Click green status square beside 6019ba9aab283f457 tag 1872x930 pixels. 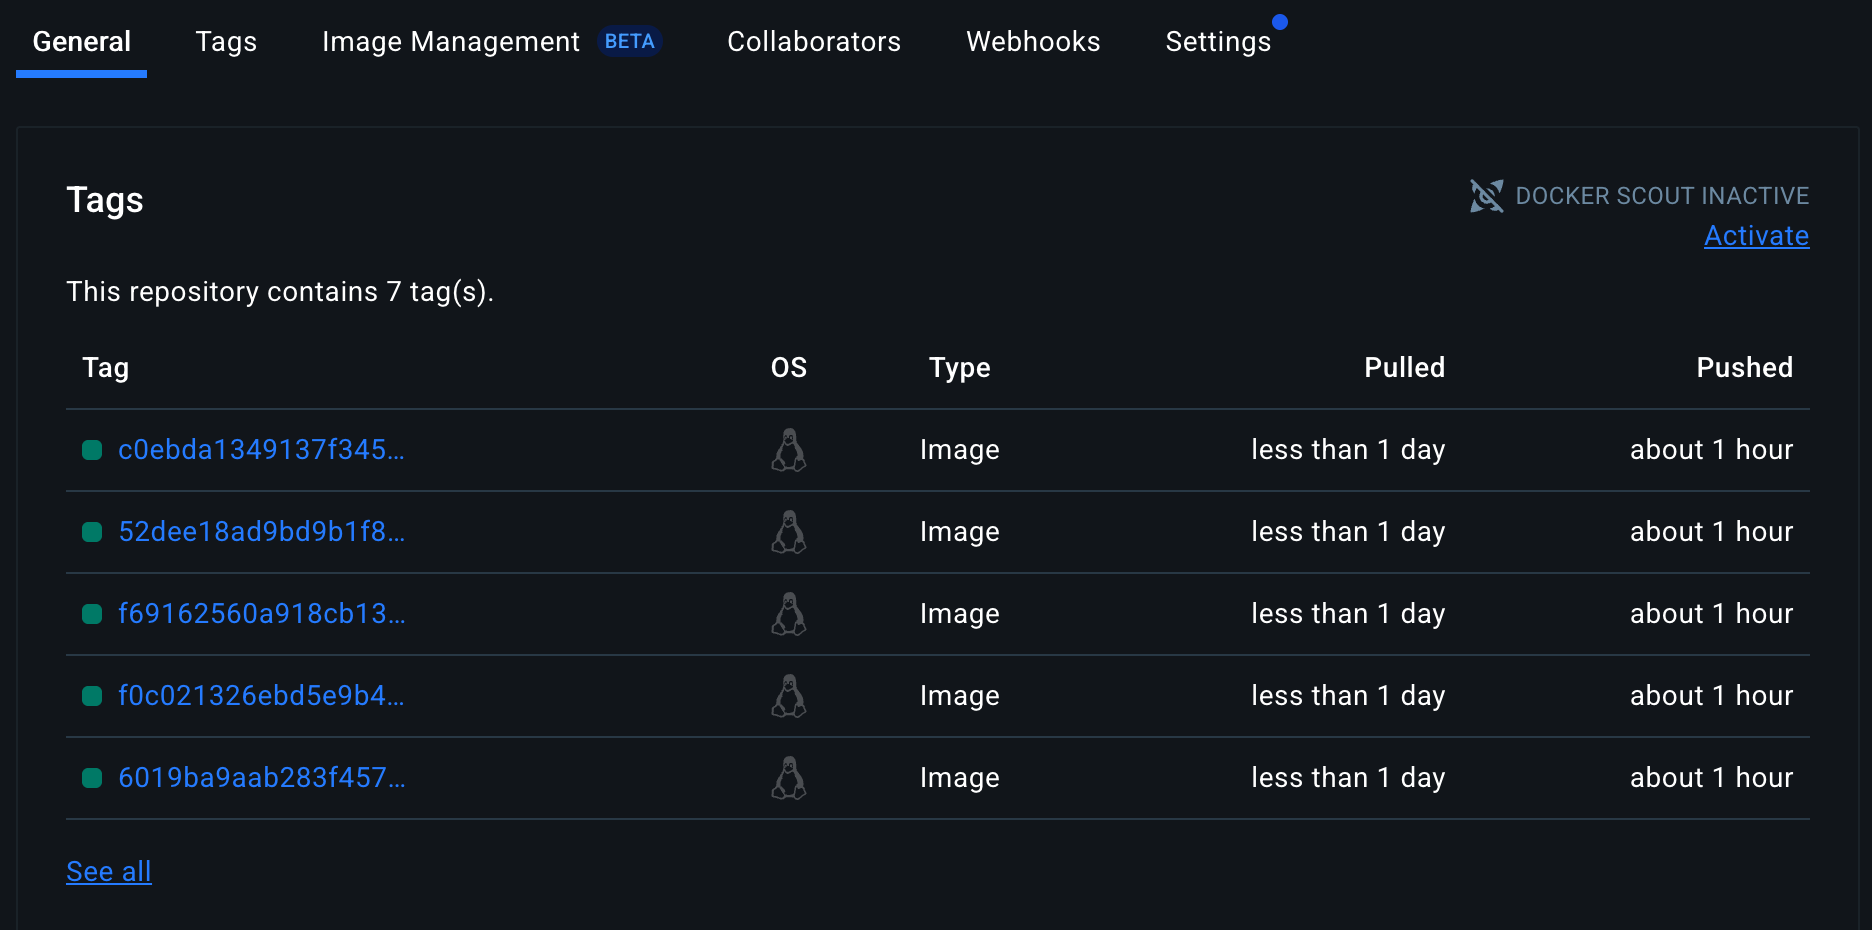tap(92, 778)
